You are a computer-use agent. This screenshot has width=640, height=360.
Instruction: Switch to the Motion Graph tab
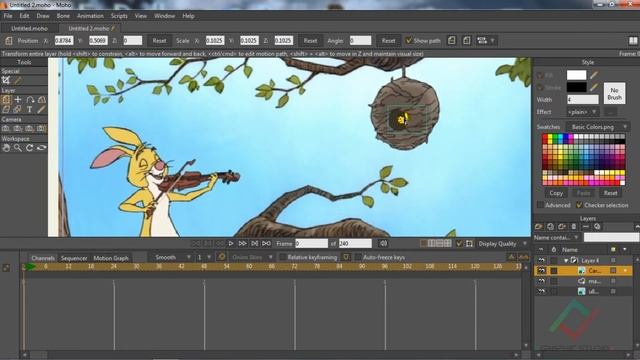click(x=111, y=258)
